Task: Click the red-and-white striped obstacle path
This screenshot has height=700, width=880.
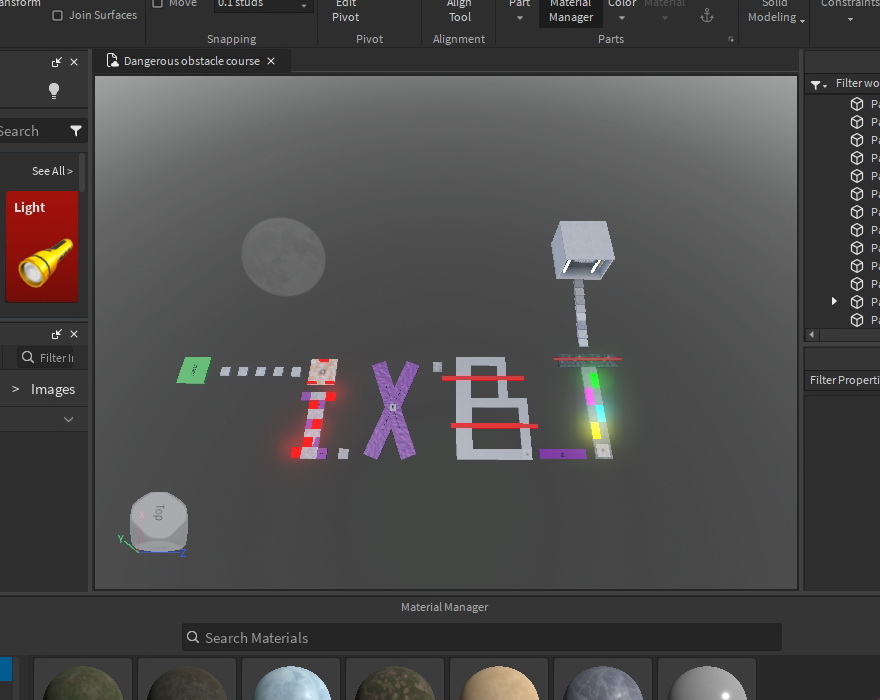Action: click(x=313, y=425)
